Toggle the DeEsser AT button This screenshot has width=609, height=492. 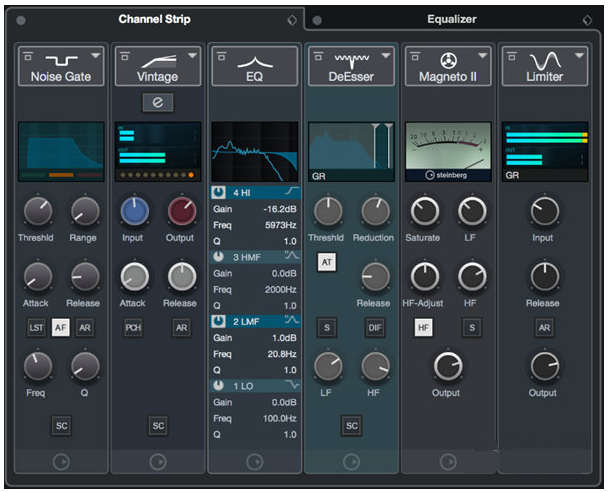[327, 262]
